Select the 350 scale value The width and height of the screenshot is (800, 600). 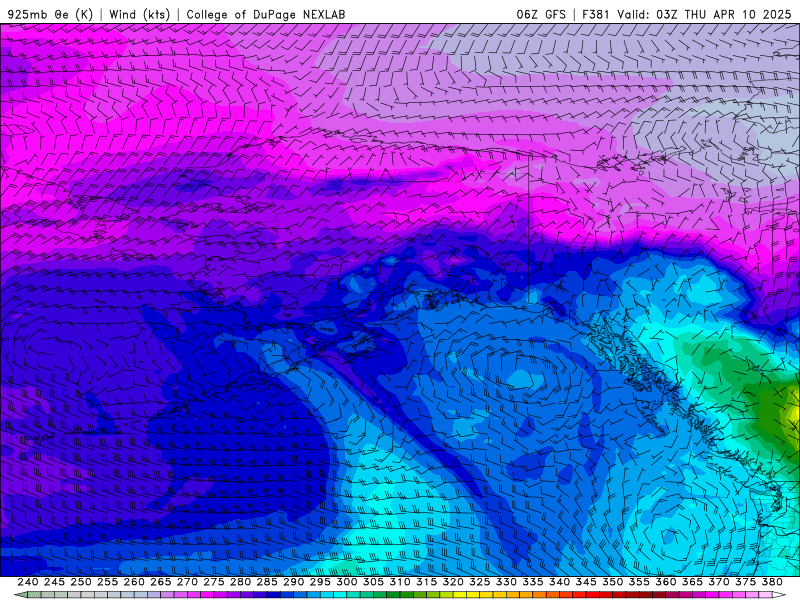(612, 582)
